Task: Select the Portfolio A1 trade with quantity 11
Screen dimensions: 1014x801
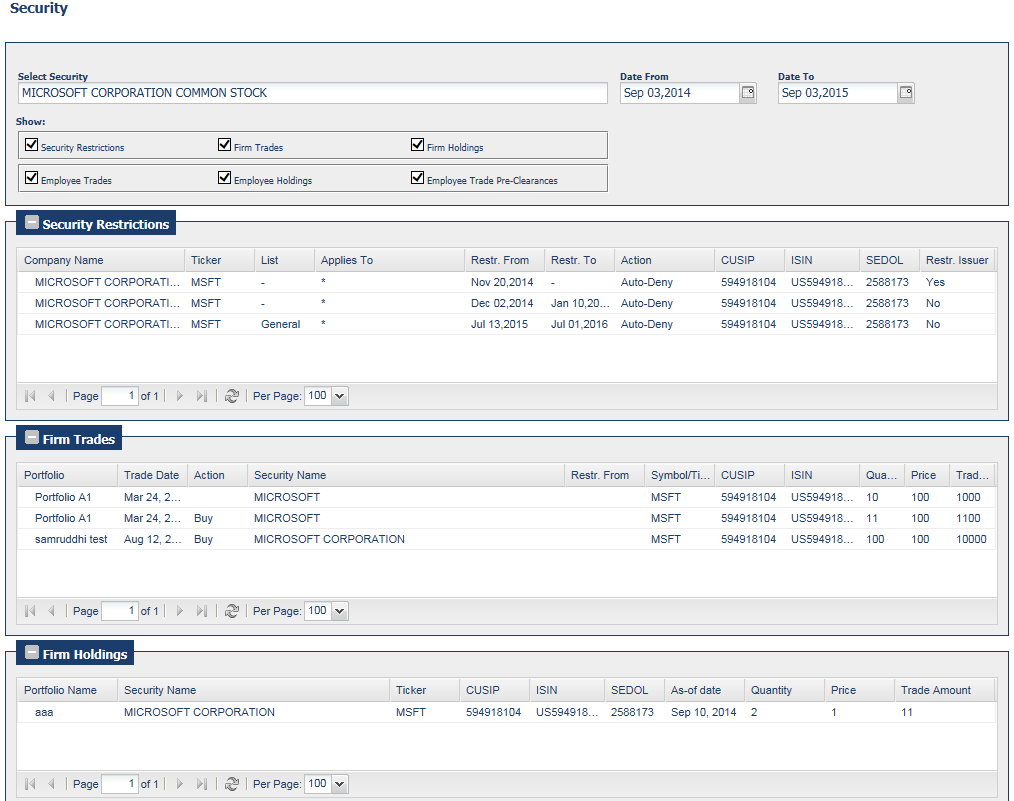Action: 506,518
